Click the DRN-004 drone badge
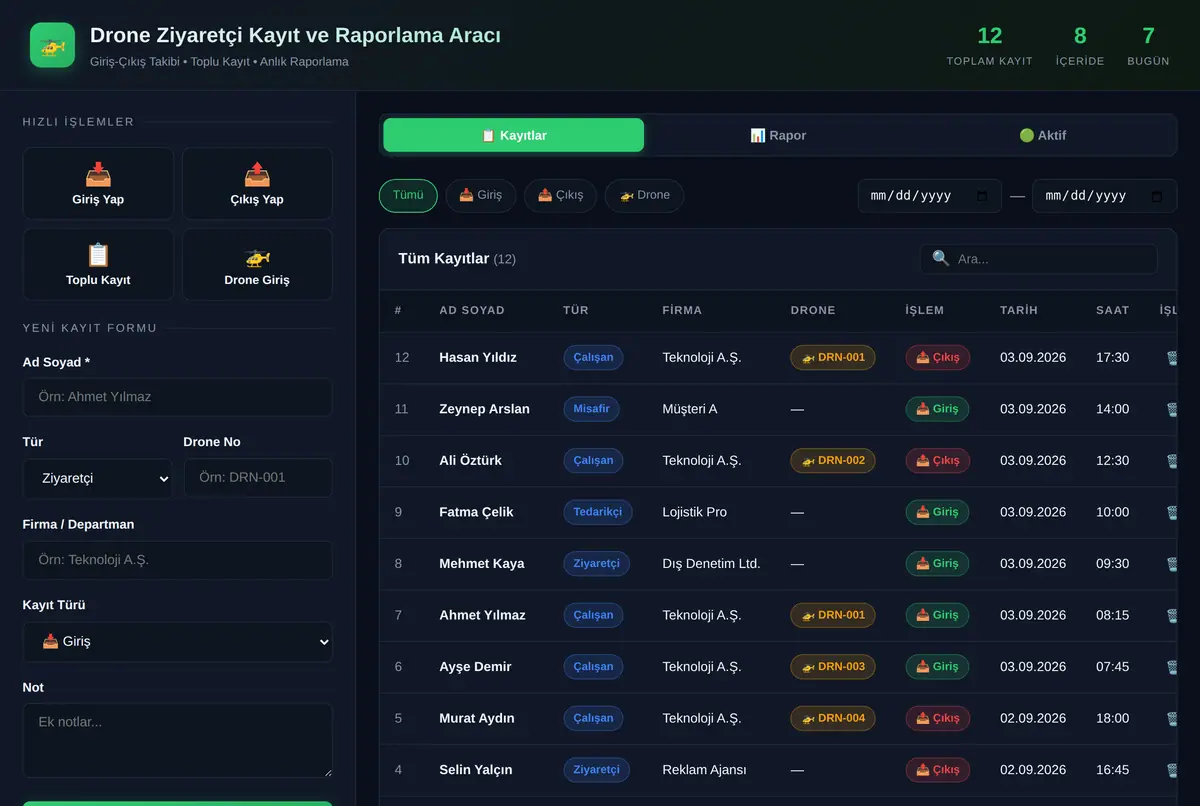The image size is (1200, 806). (x=833, y=718)
